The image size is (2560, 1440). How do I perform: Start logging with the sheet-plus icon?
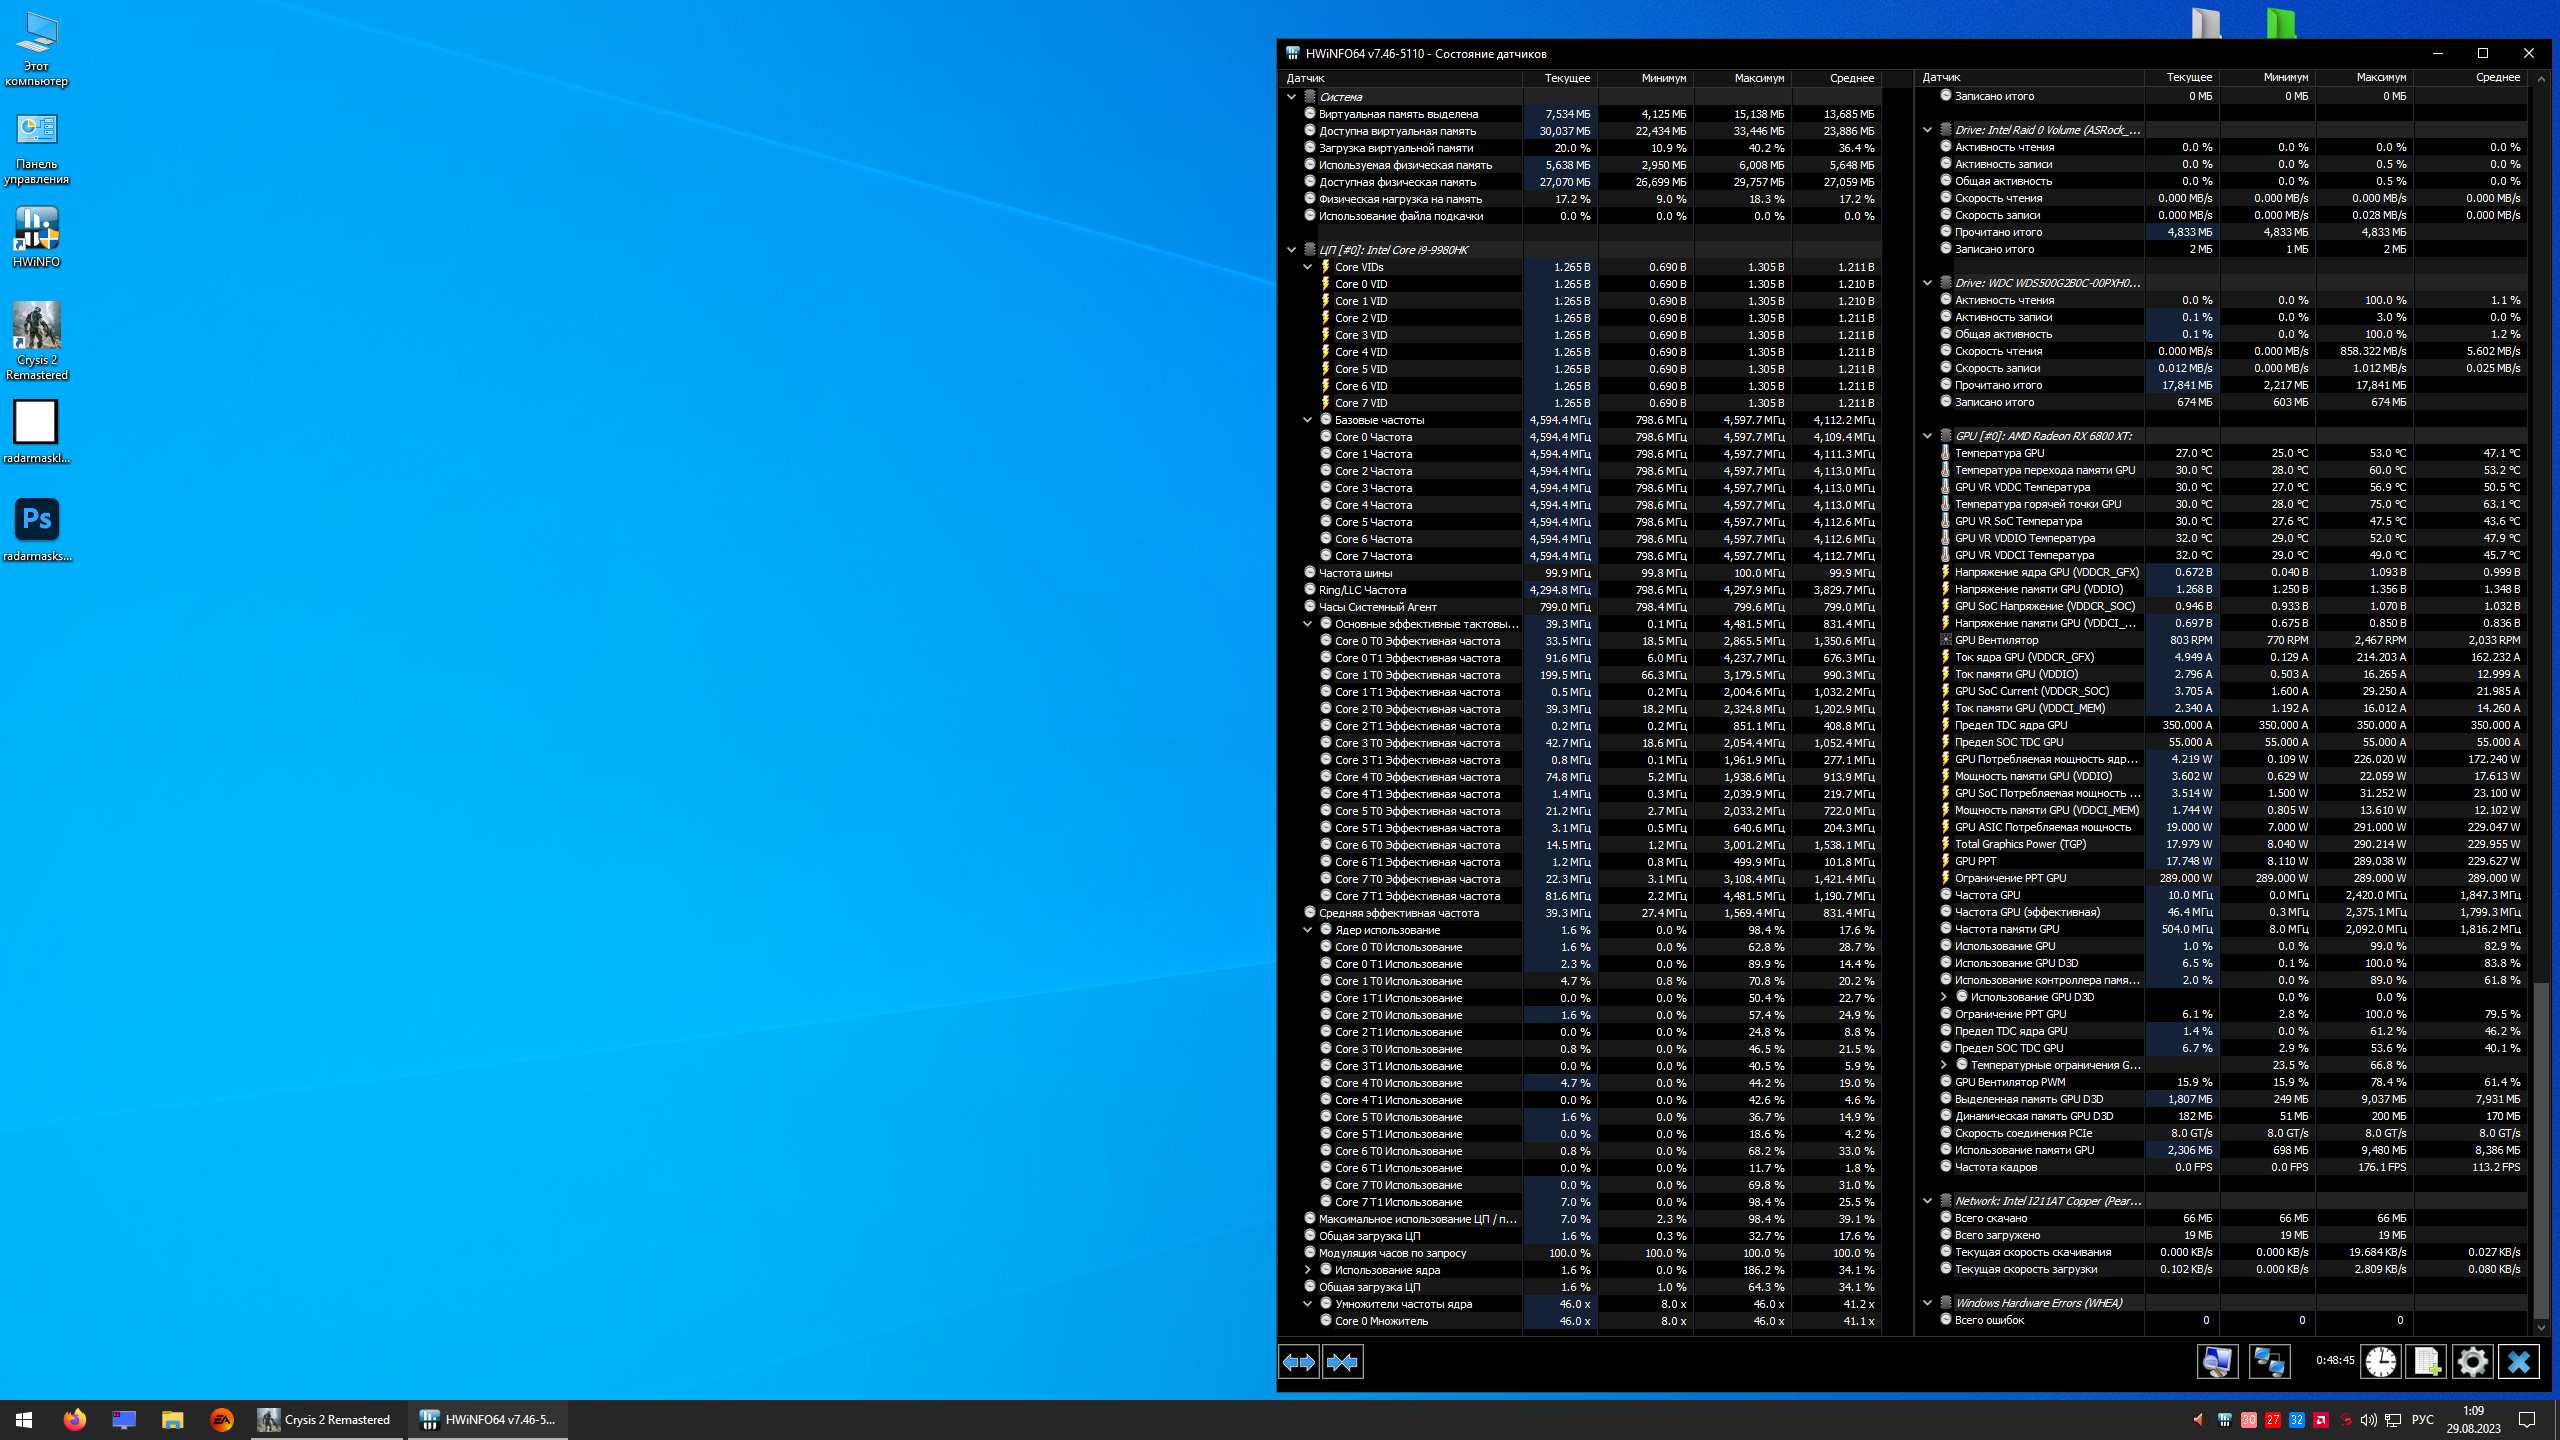tap(2427, 1362)
